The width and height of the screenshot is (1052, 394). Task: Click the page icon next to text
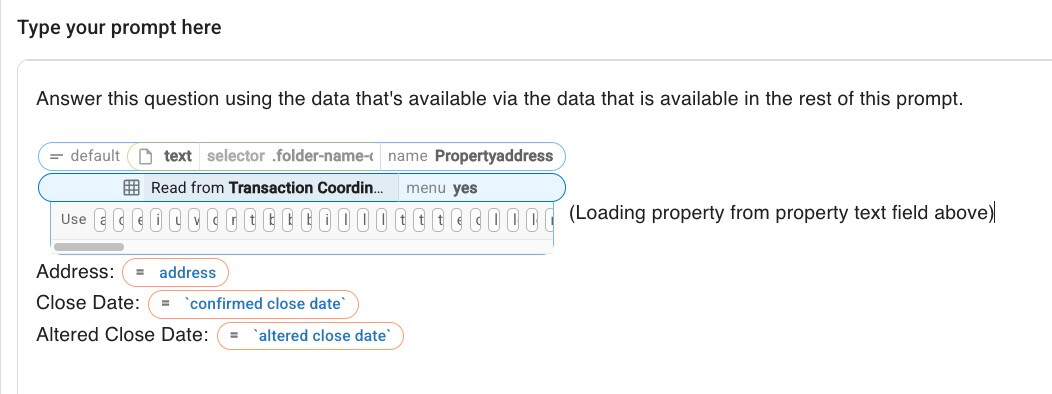point(145,156)
